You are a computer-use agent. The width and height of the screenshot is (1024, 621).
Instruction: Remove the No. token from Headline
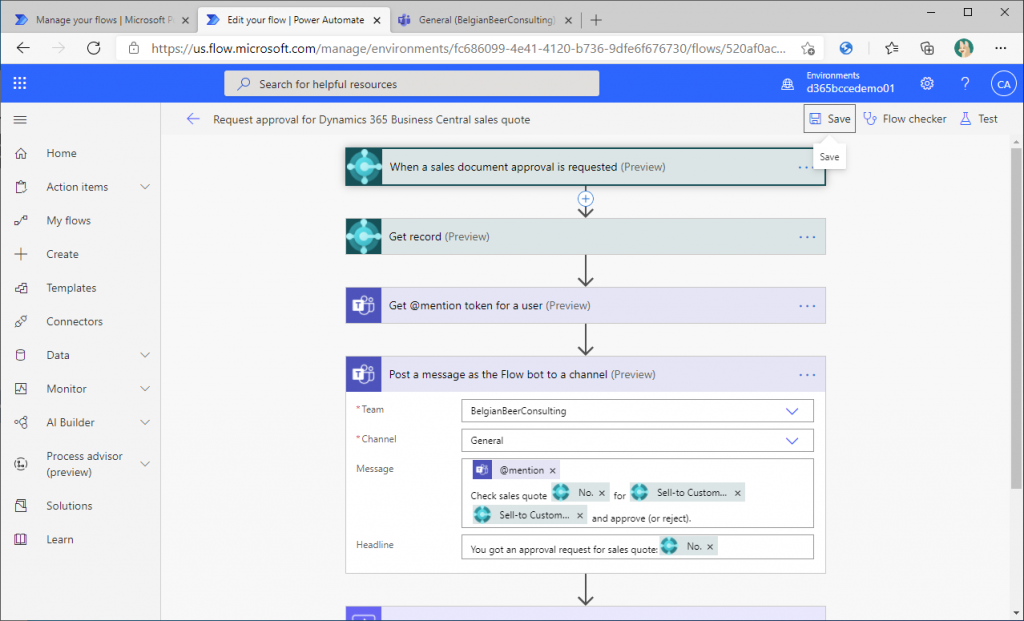710,547
